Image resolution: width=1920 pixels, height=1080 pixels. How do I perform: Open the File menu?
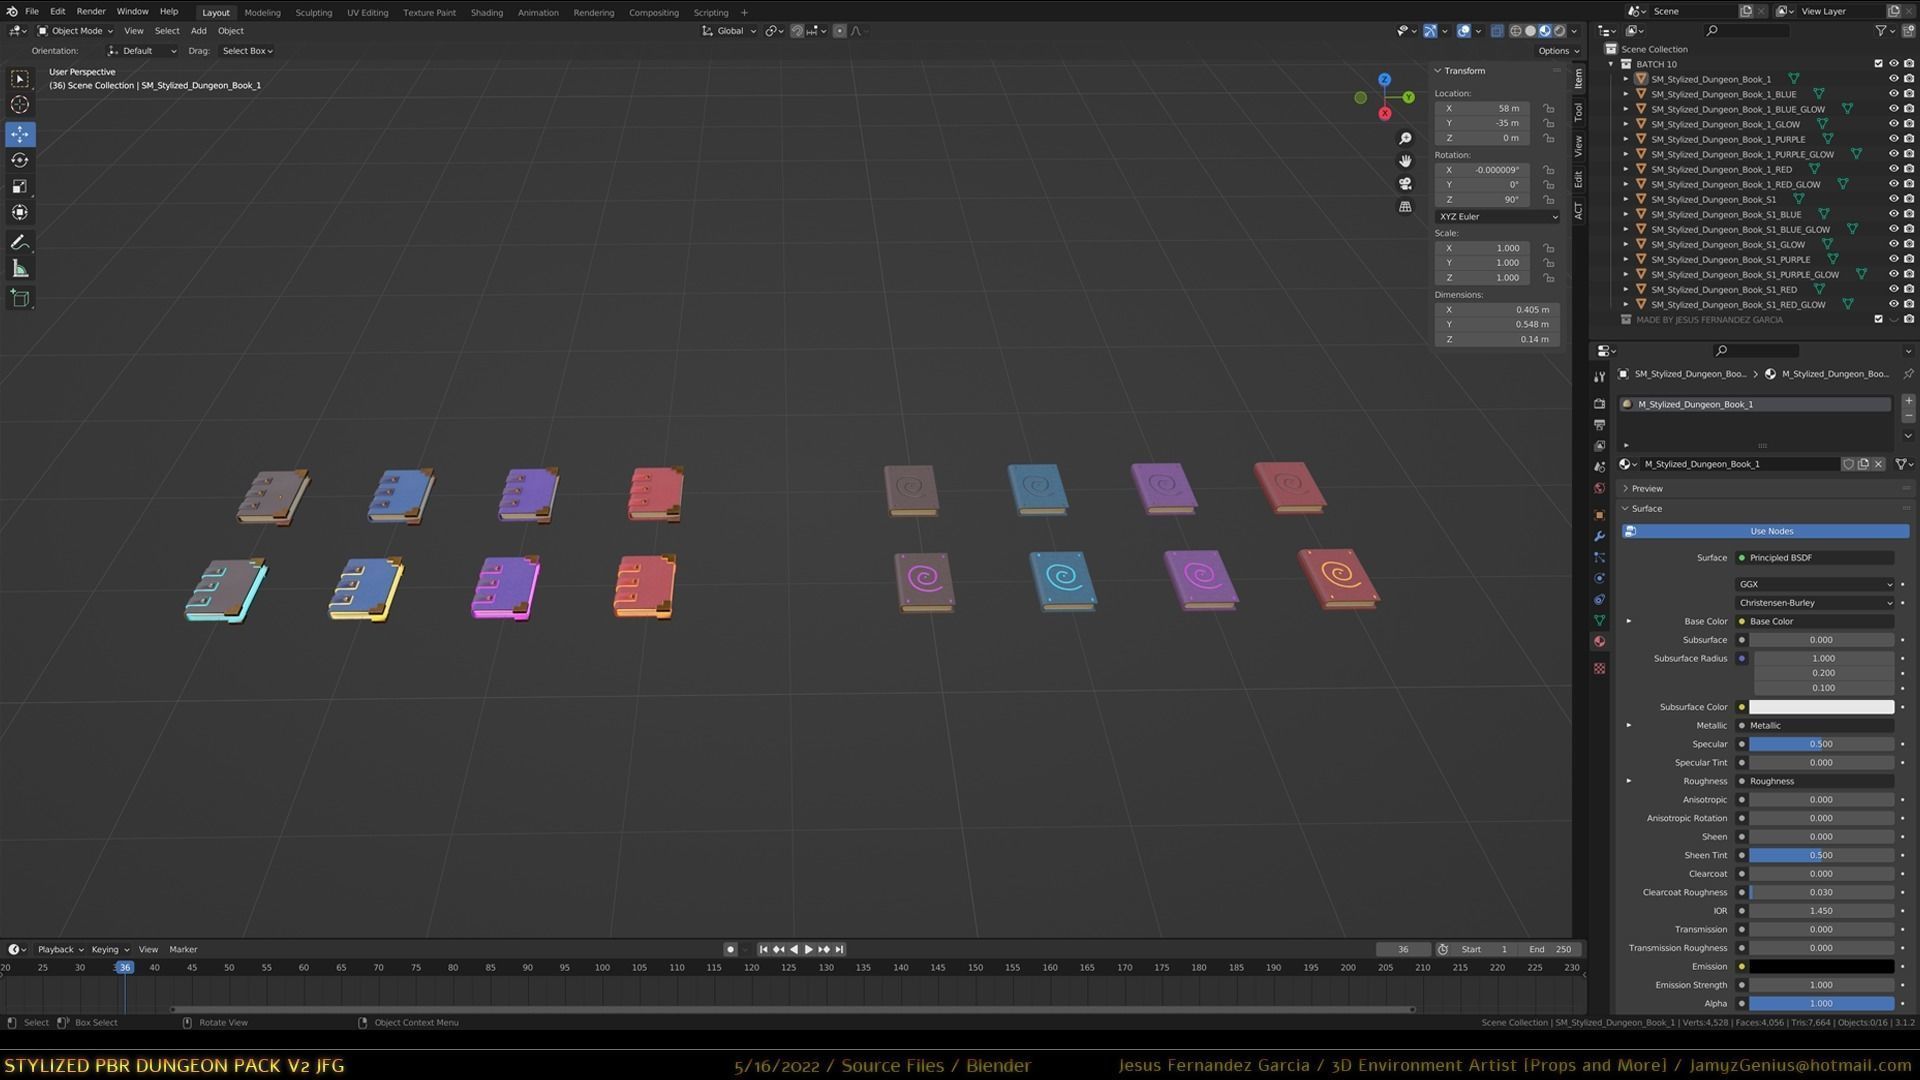31,12
